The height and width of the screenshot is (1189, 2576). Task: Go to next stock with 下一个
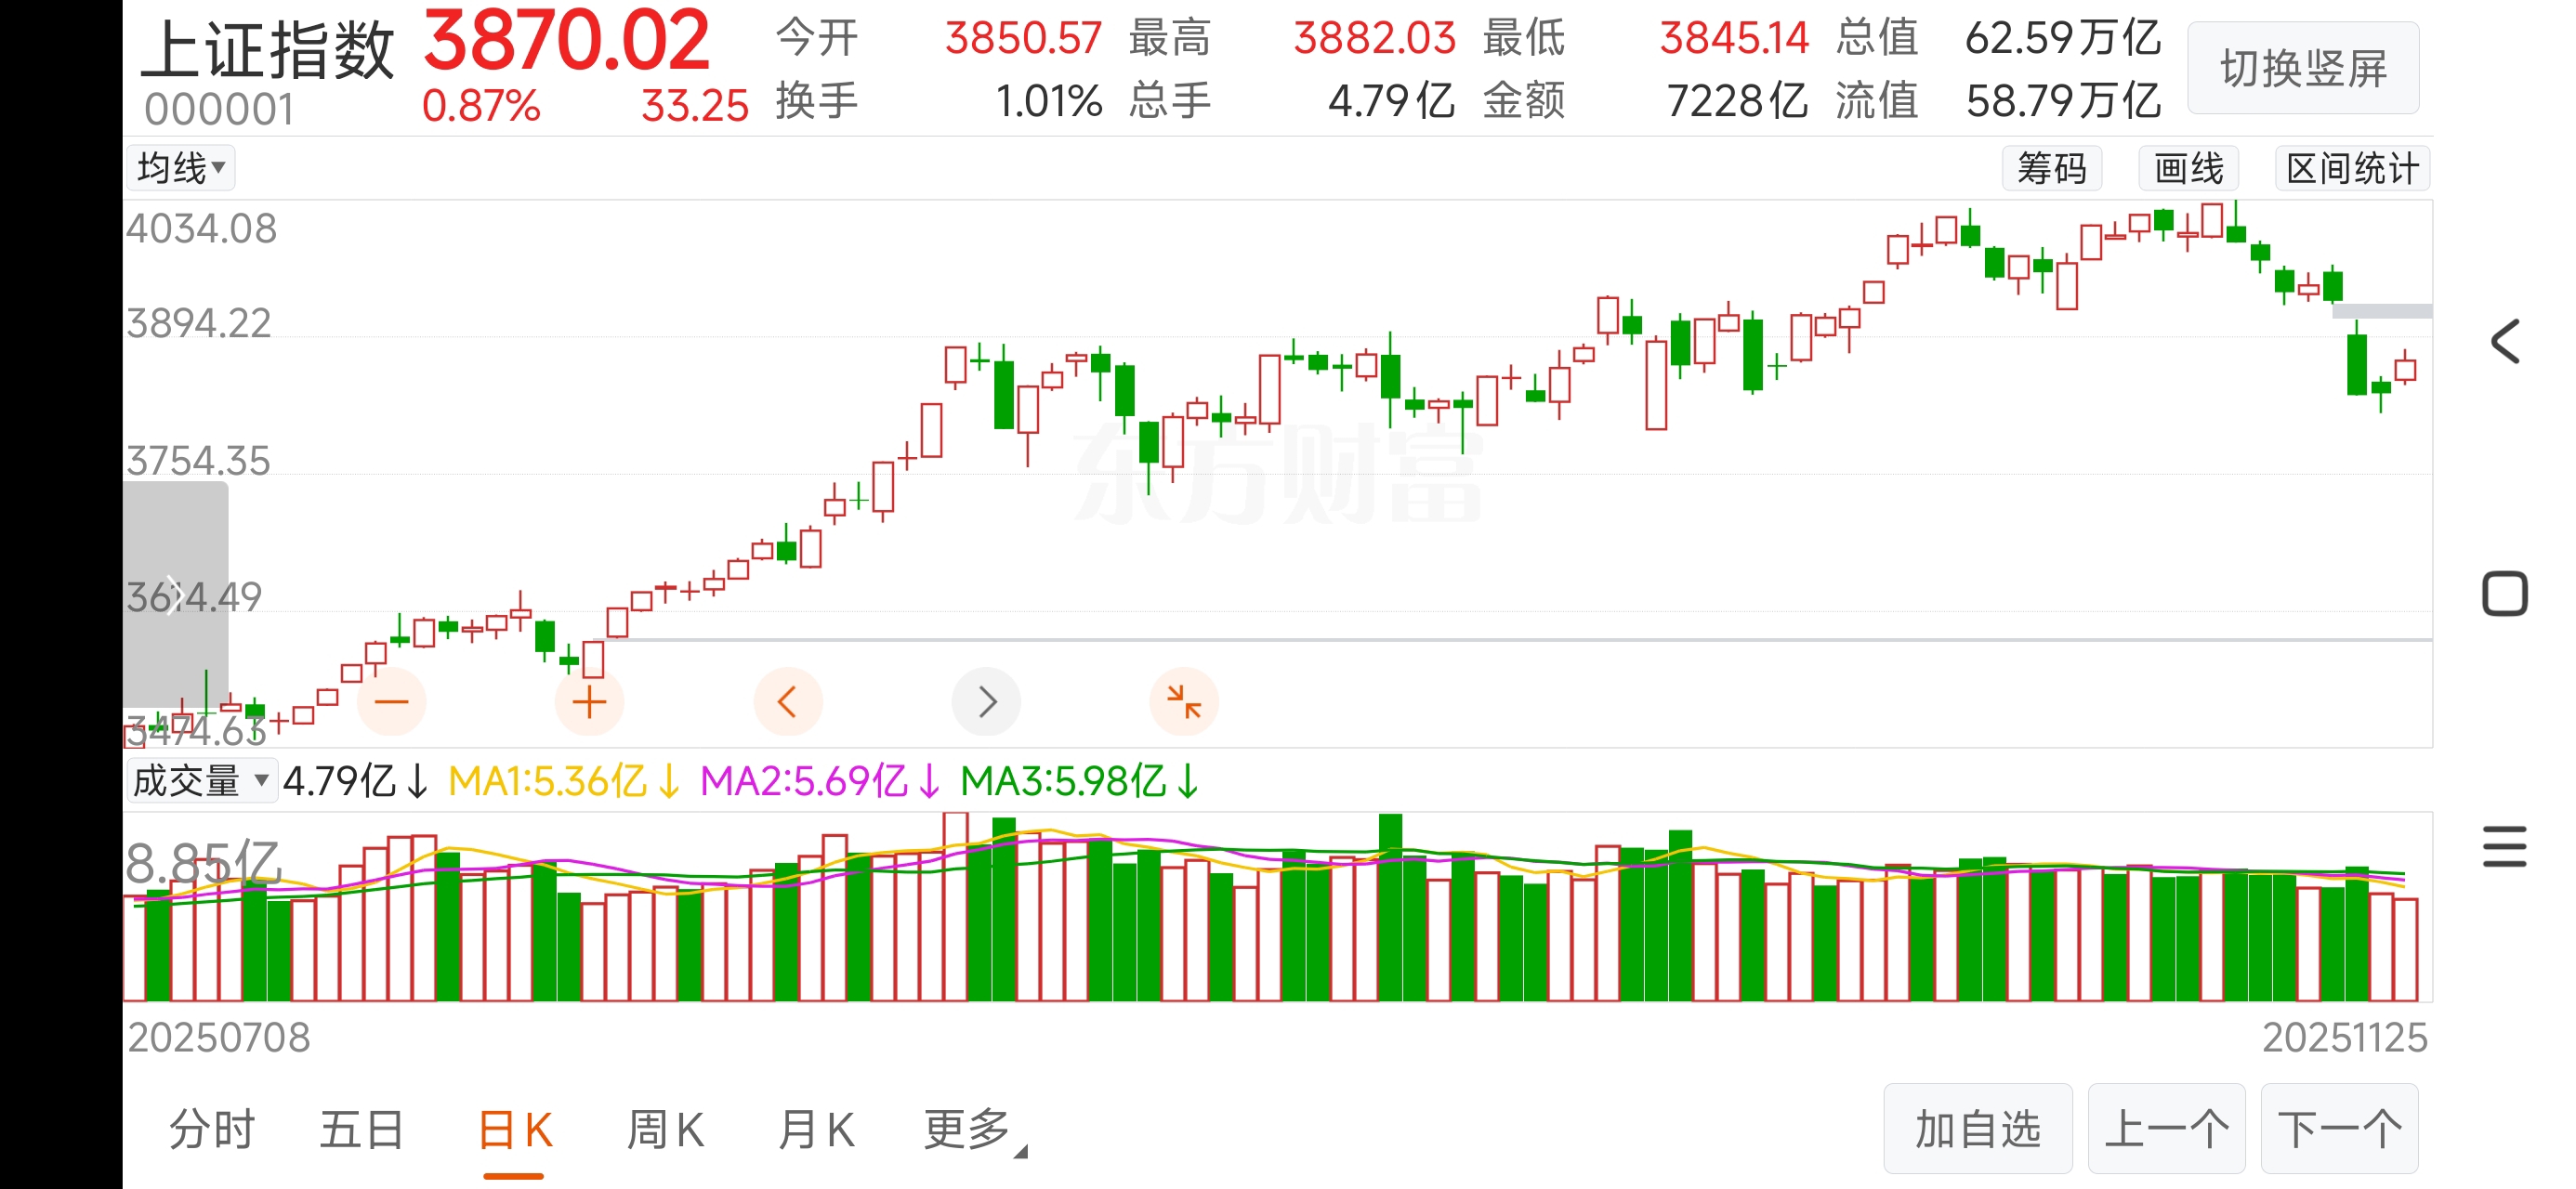(x=2339, y=1129)
